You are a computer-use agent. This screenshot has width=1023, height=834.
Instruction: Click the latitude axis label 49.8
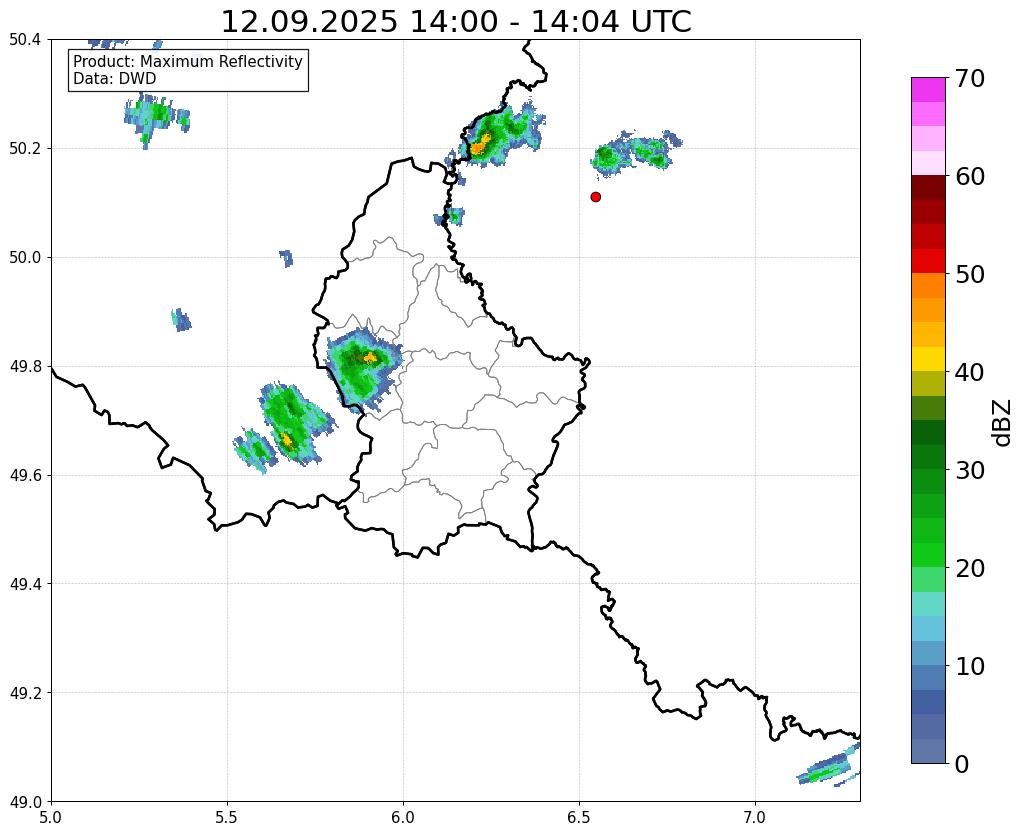(x=25, y=367)
